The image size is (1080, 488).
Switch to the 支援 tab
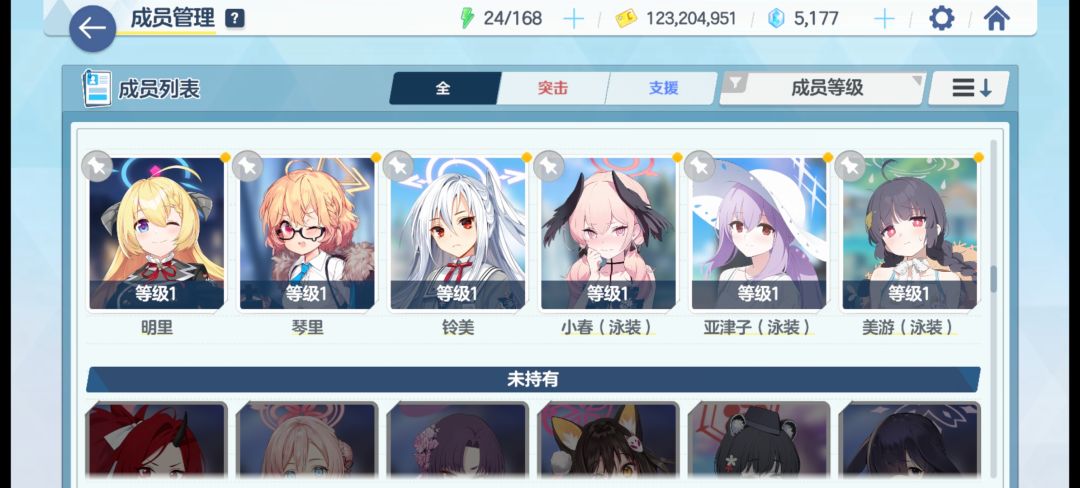pyautogui.click(x=663, y=88)
